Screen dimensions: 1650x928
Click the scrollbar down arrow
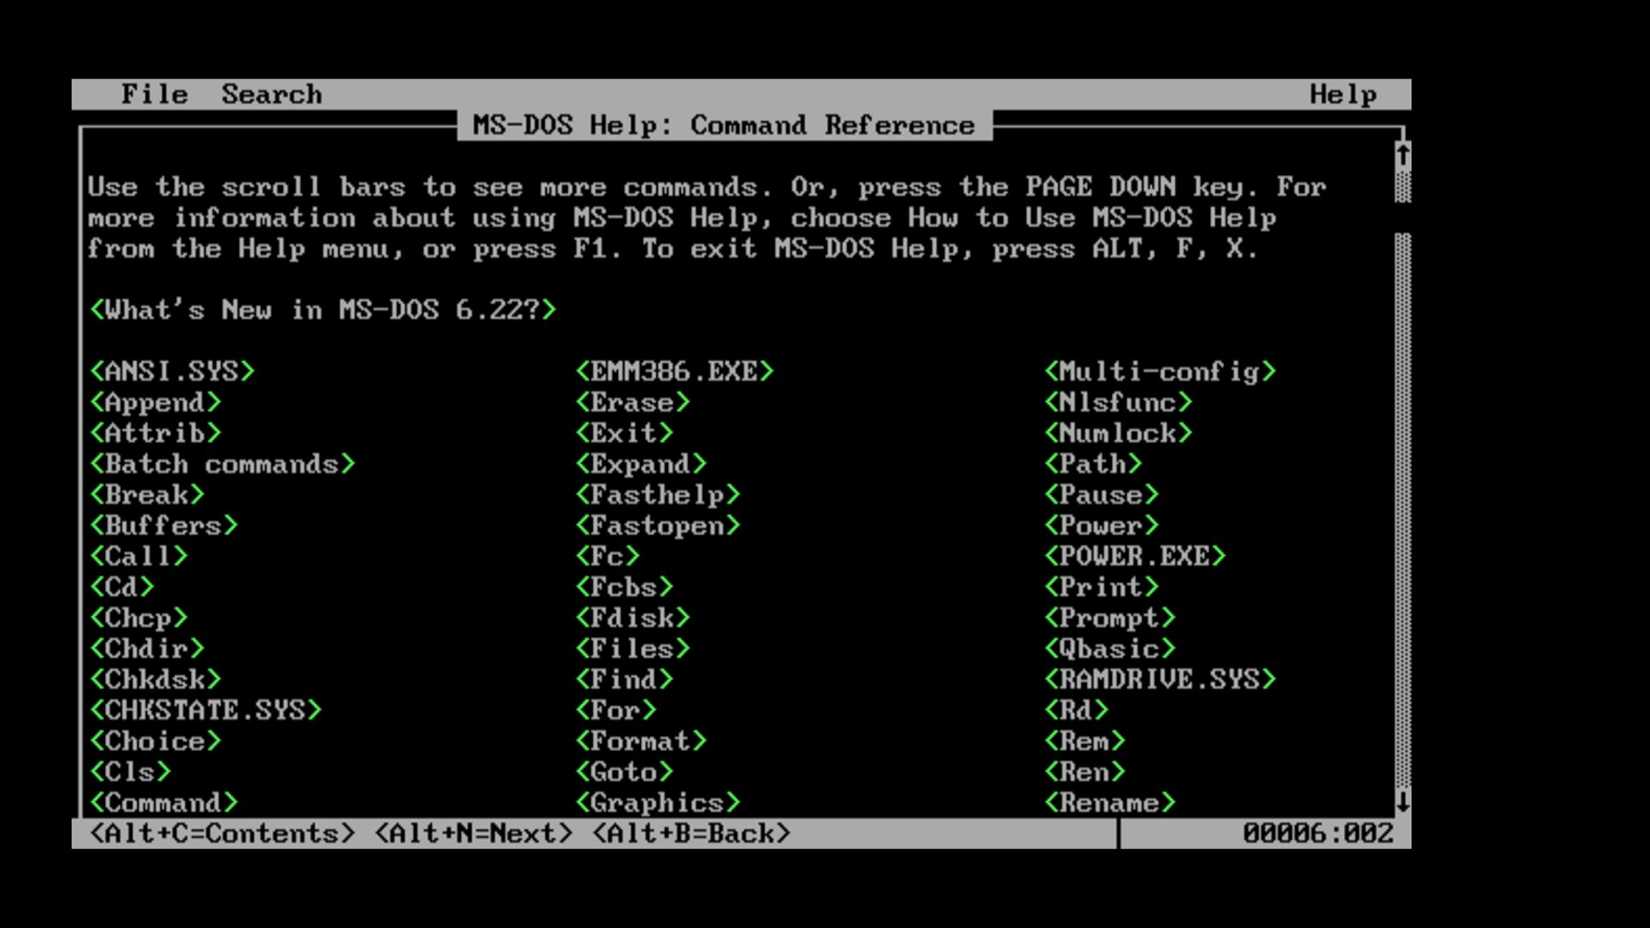pos(1402,801)
